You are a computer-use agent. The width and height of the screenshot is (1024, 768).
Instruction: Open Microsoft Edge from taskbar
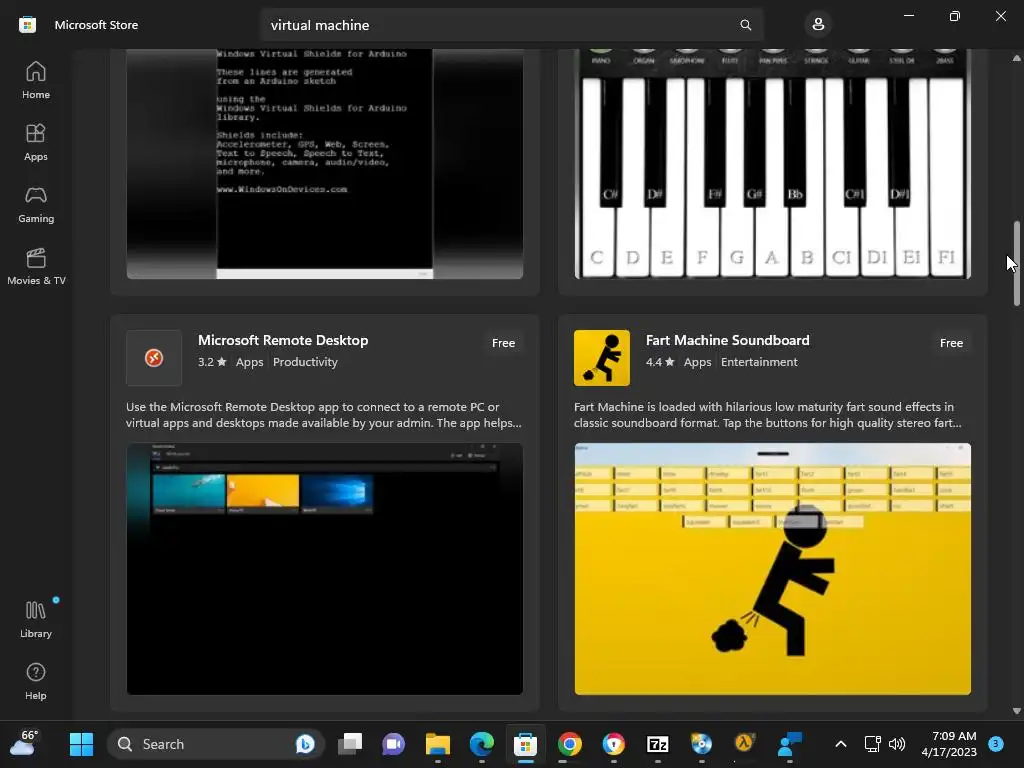point(482,744)
